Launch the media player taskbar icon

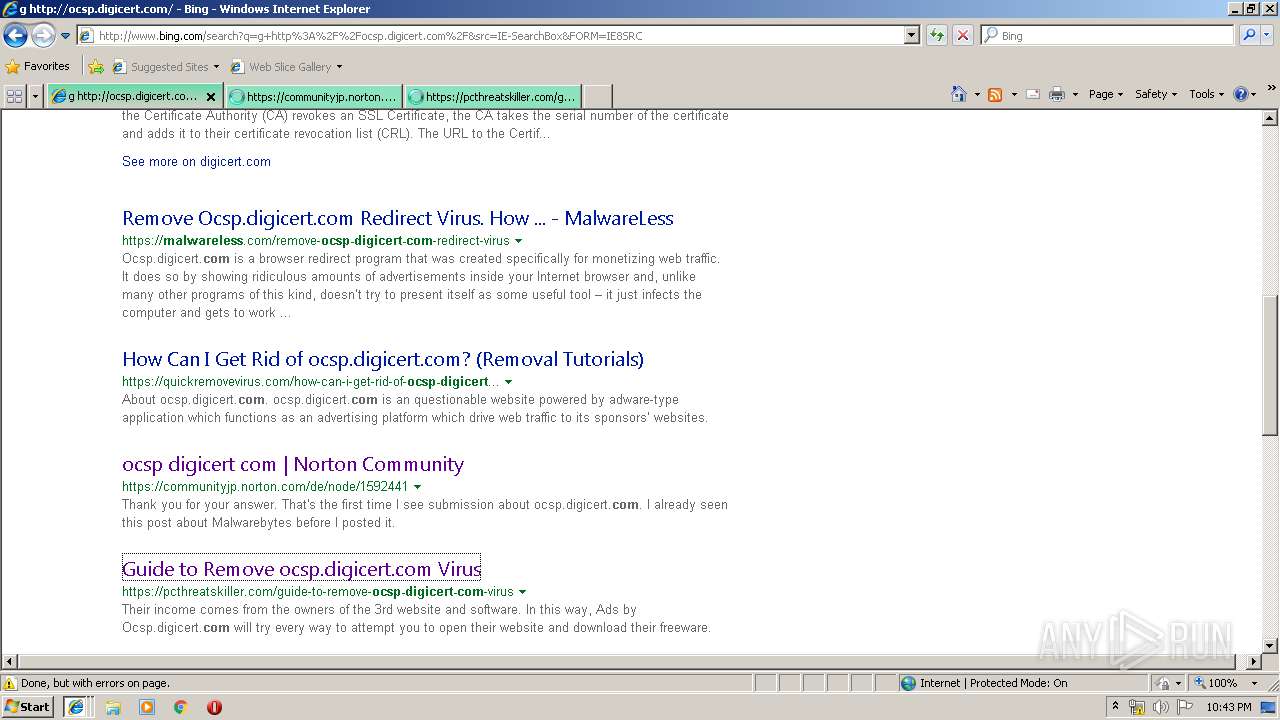click(147, 707)
